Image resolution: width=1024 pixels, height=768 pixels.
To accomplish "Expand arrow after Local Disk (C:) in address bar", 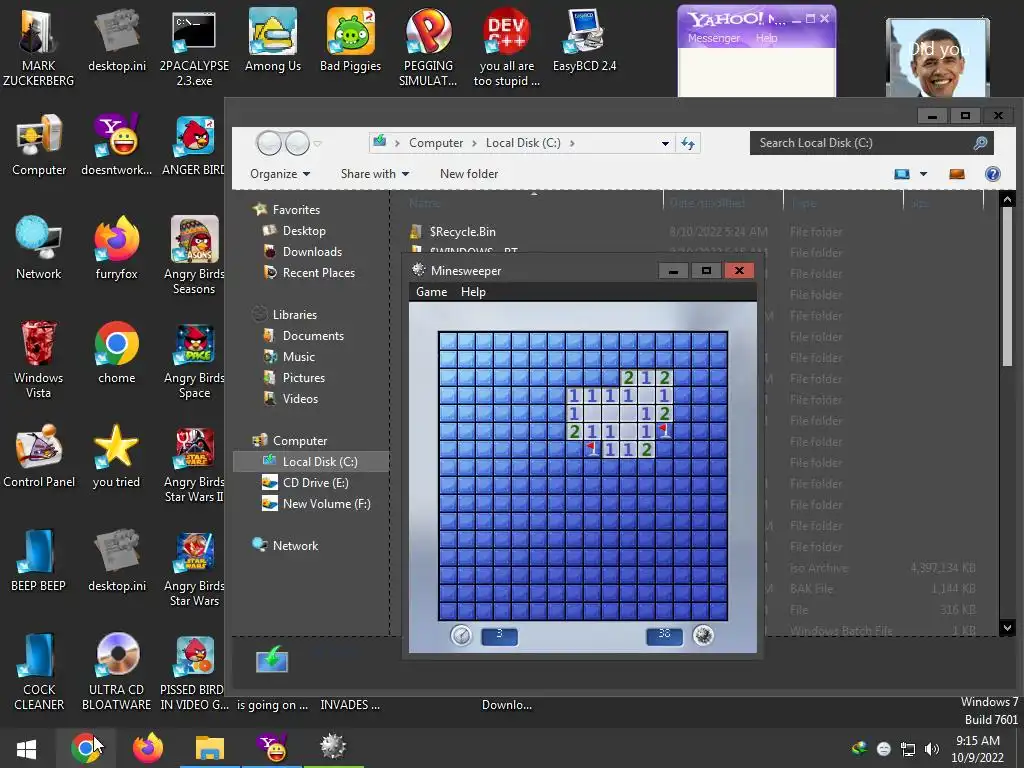I will coord(571,143).
